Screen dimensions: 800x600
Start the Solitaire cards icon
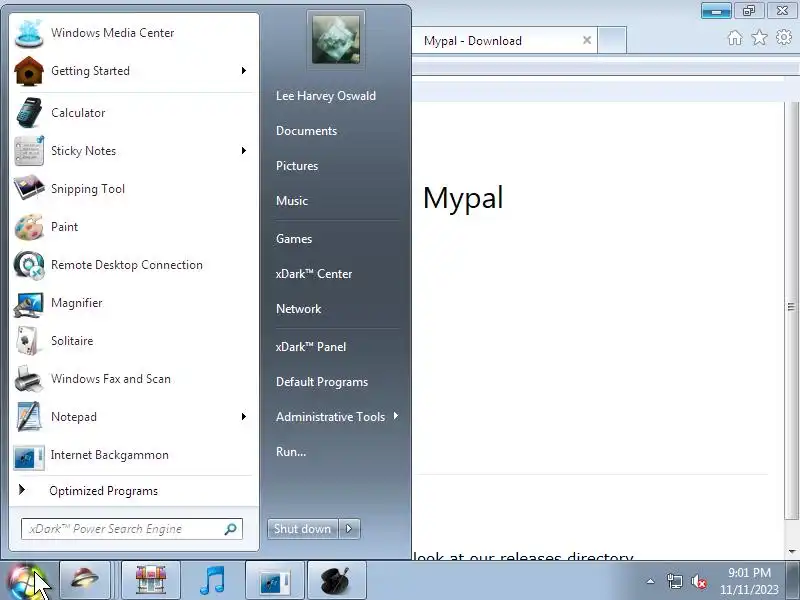(29, 341)
